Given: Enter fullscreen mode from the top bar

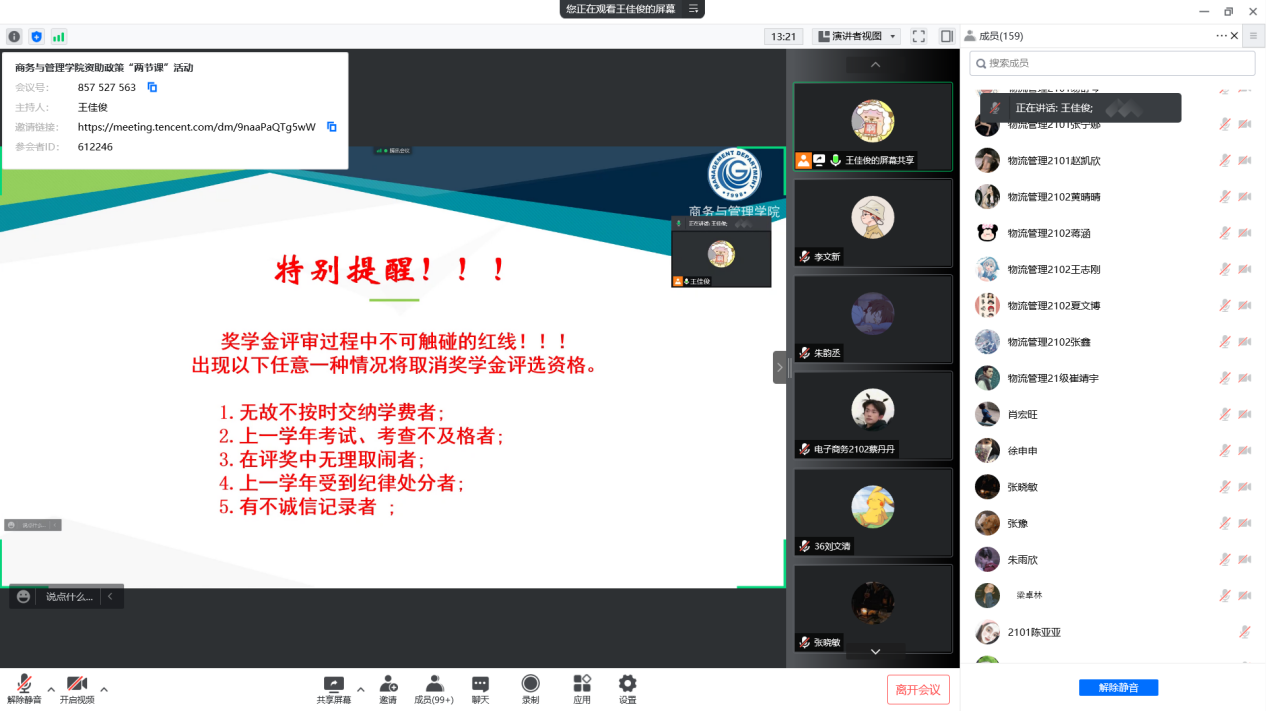Looking at the screenshot, I should pos(918,37).
